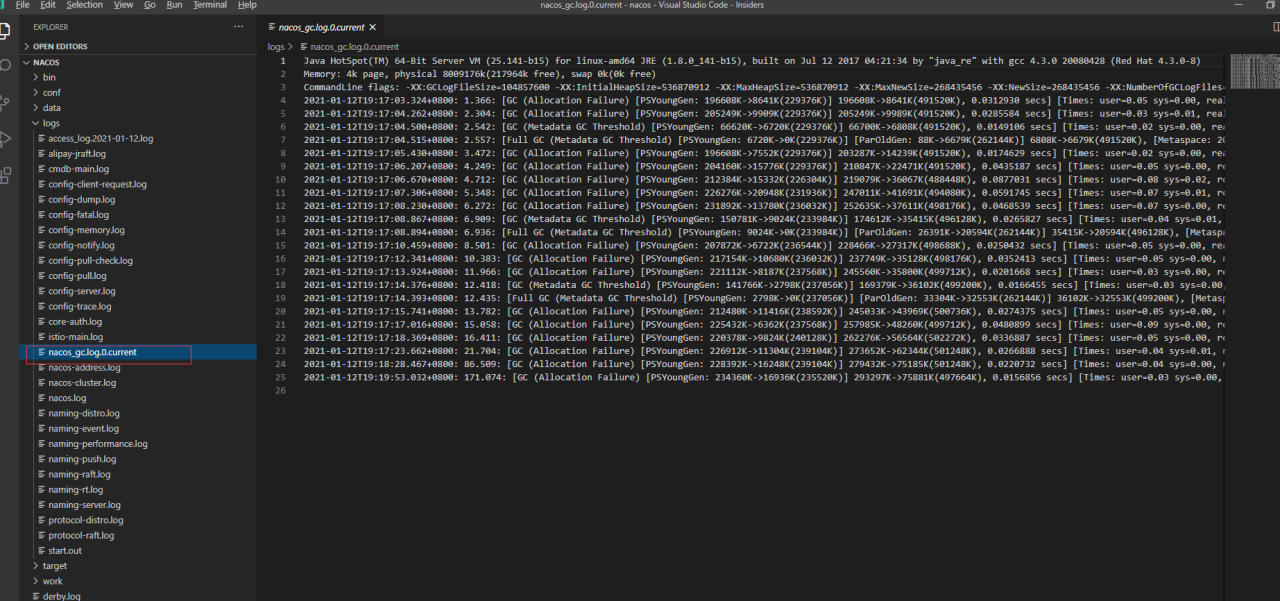
Task: Open the View menu
Action: click(123, 5)
